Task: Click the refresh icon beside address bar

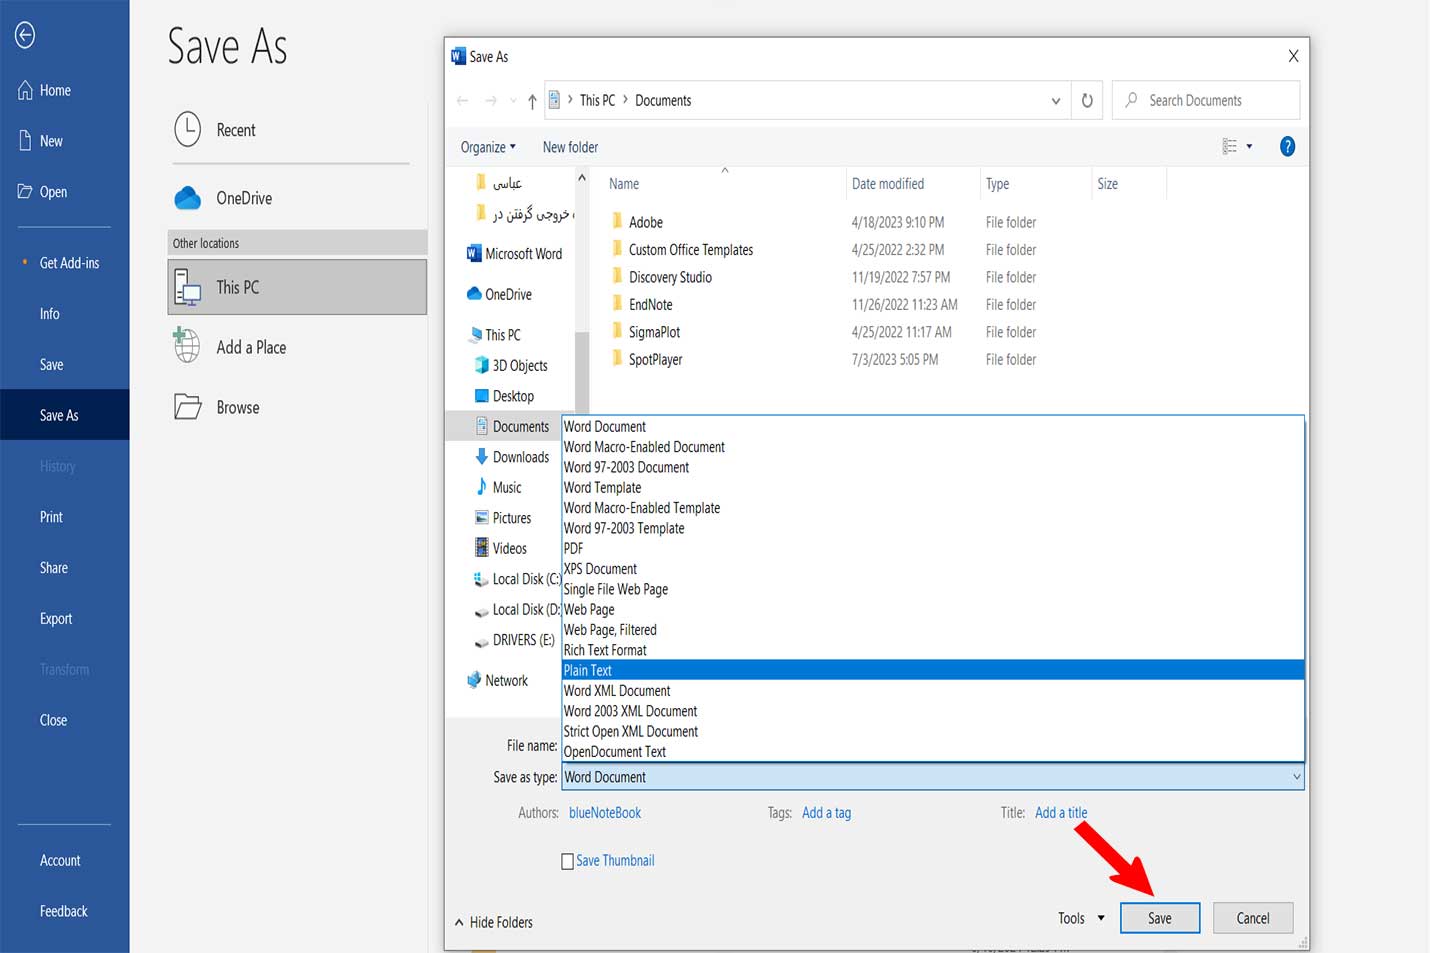Action: tap(1087, 100)
